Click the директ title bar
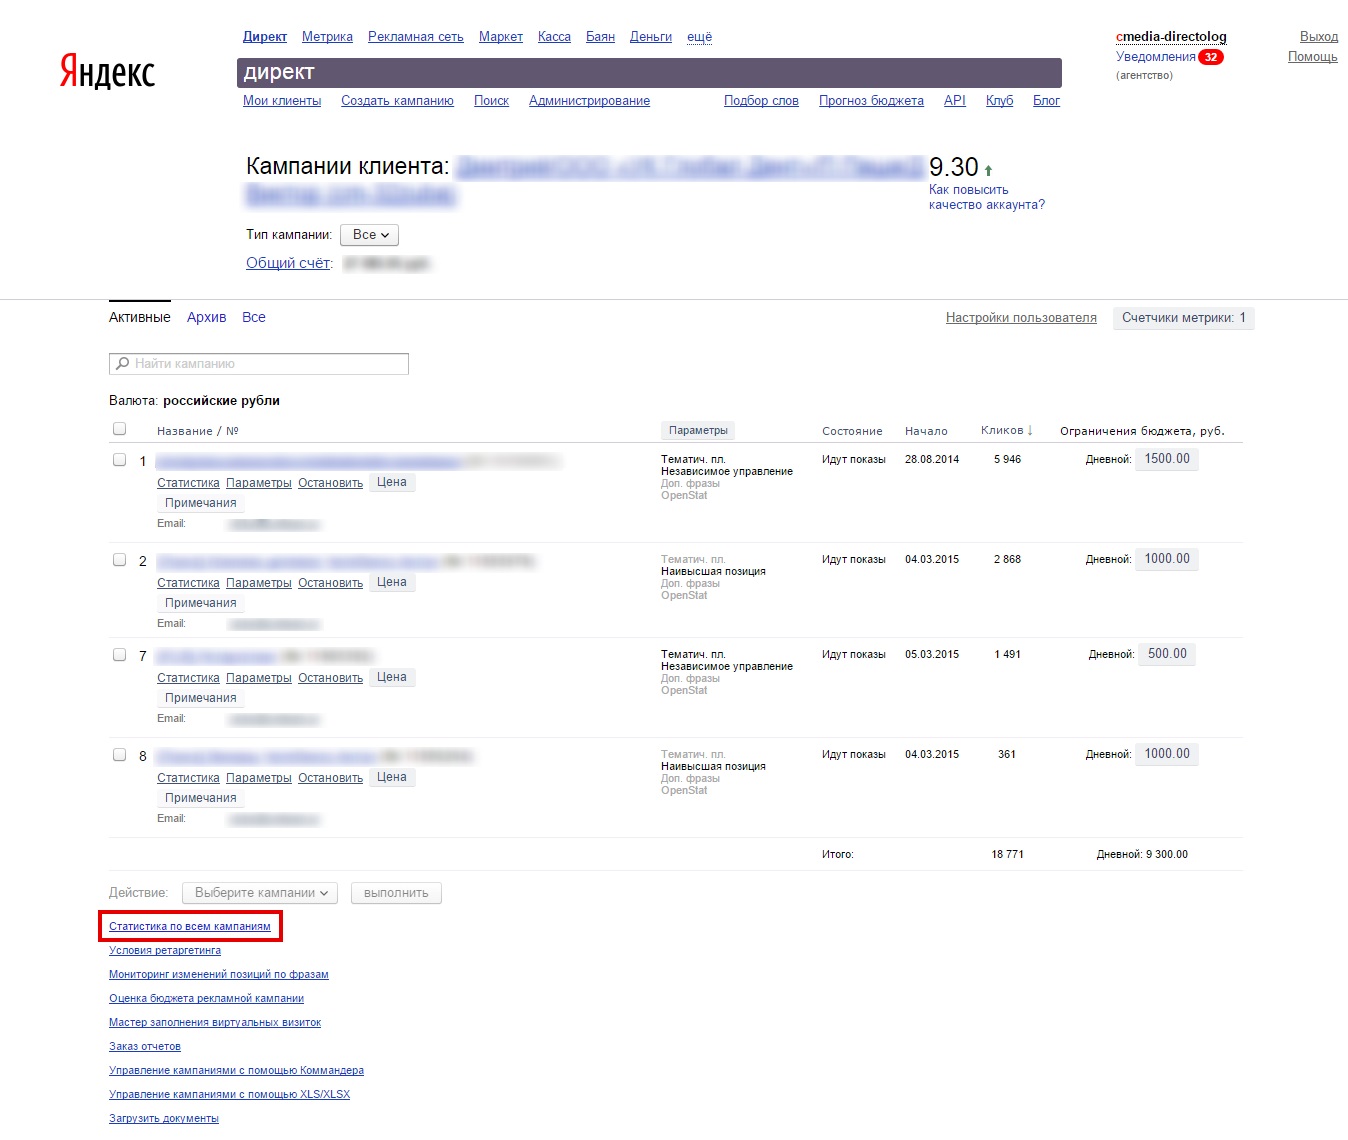The width and height of the screenshot is (1348, 1140). [649, 72]
